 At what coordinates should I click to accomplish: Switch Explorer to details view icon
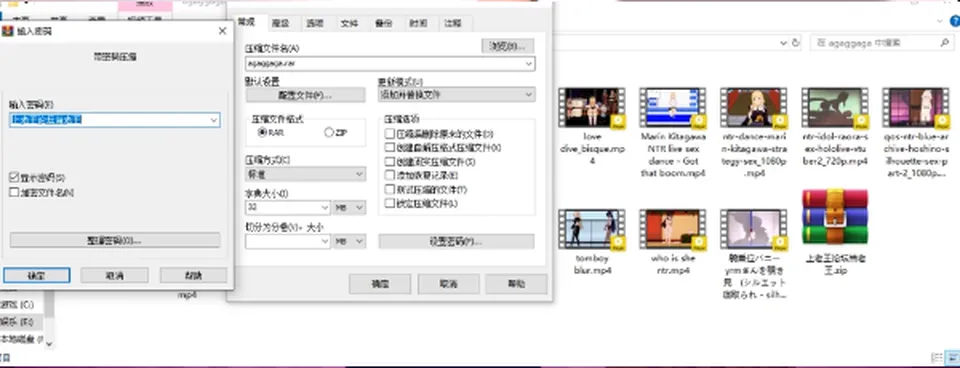[937, 358]
